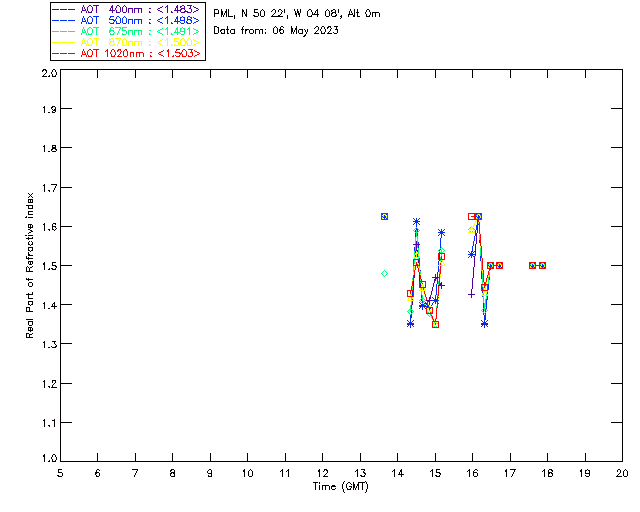
Task: Click y-axis tick label 1.6
Action: click(49, 227)
